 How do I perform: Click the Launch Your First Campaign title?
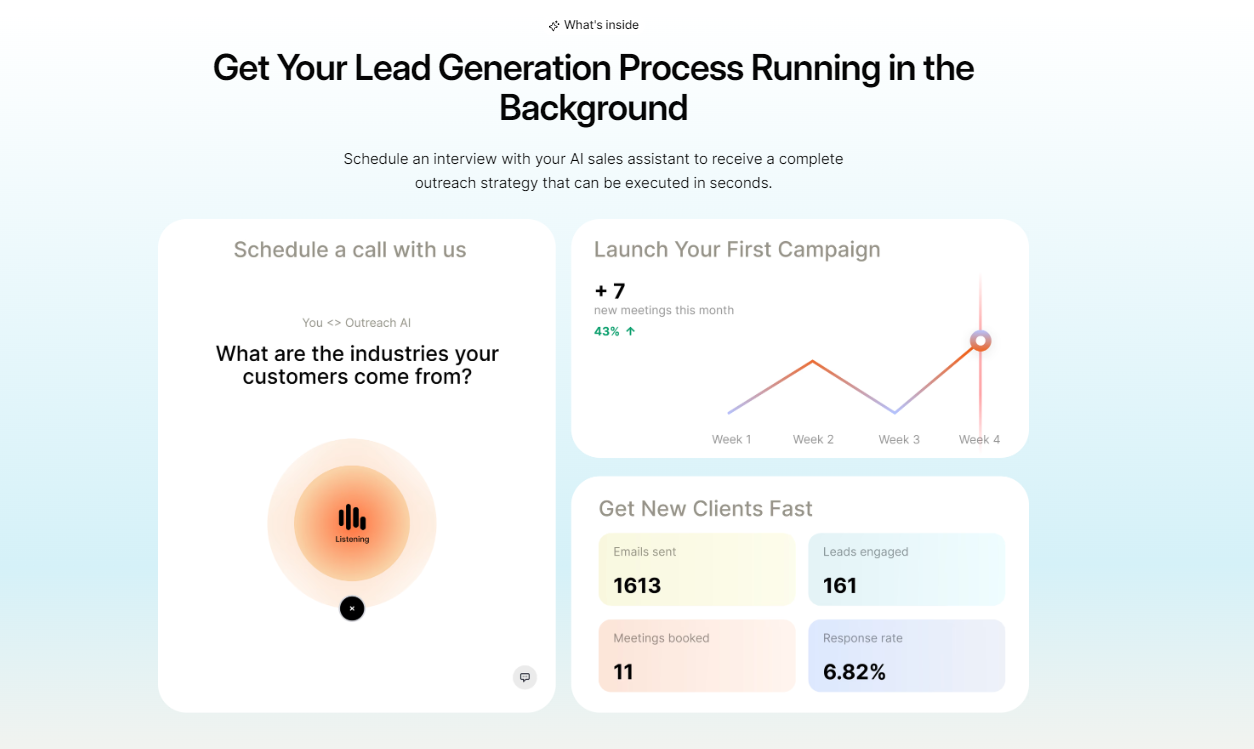tap(737, 250)
